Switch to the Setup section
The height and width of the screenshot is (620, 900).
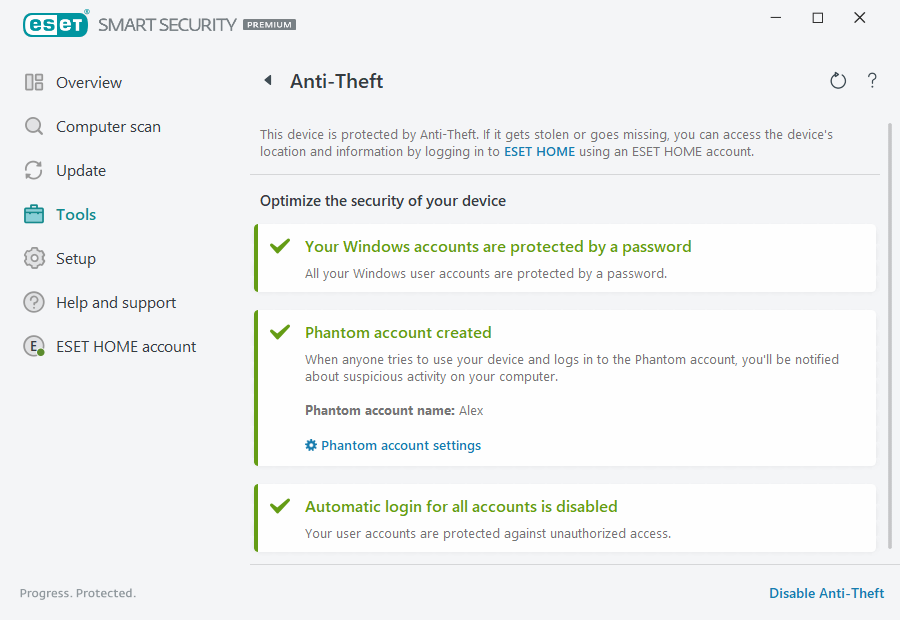point(78,258)
